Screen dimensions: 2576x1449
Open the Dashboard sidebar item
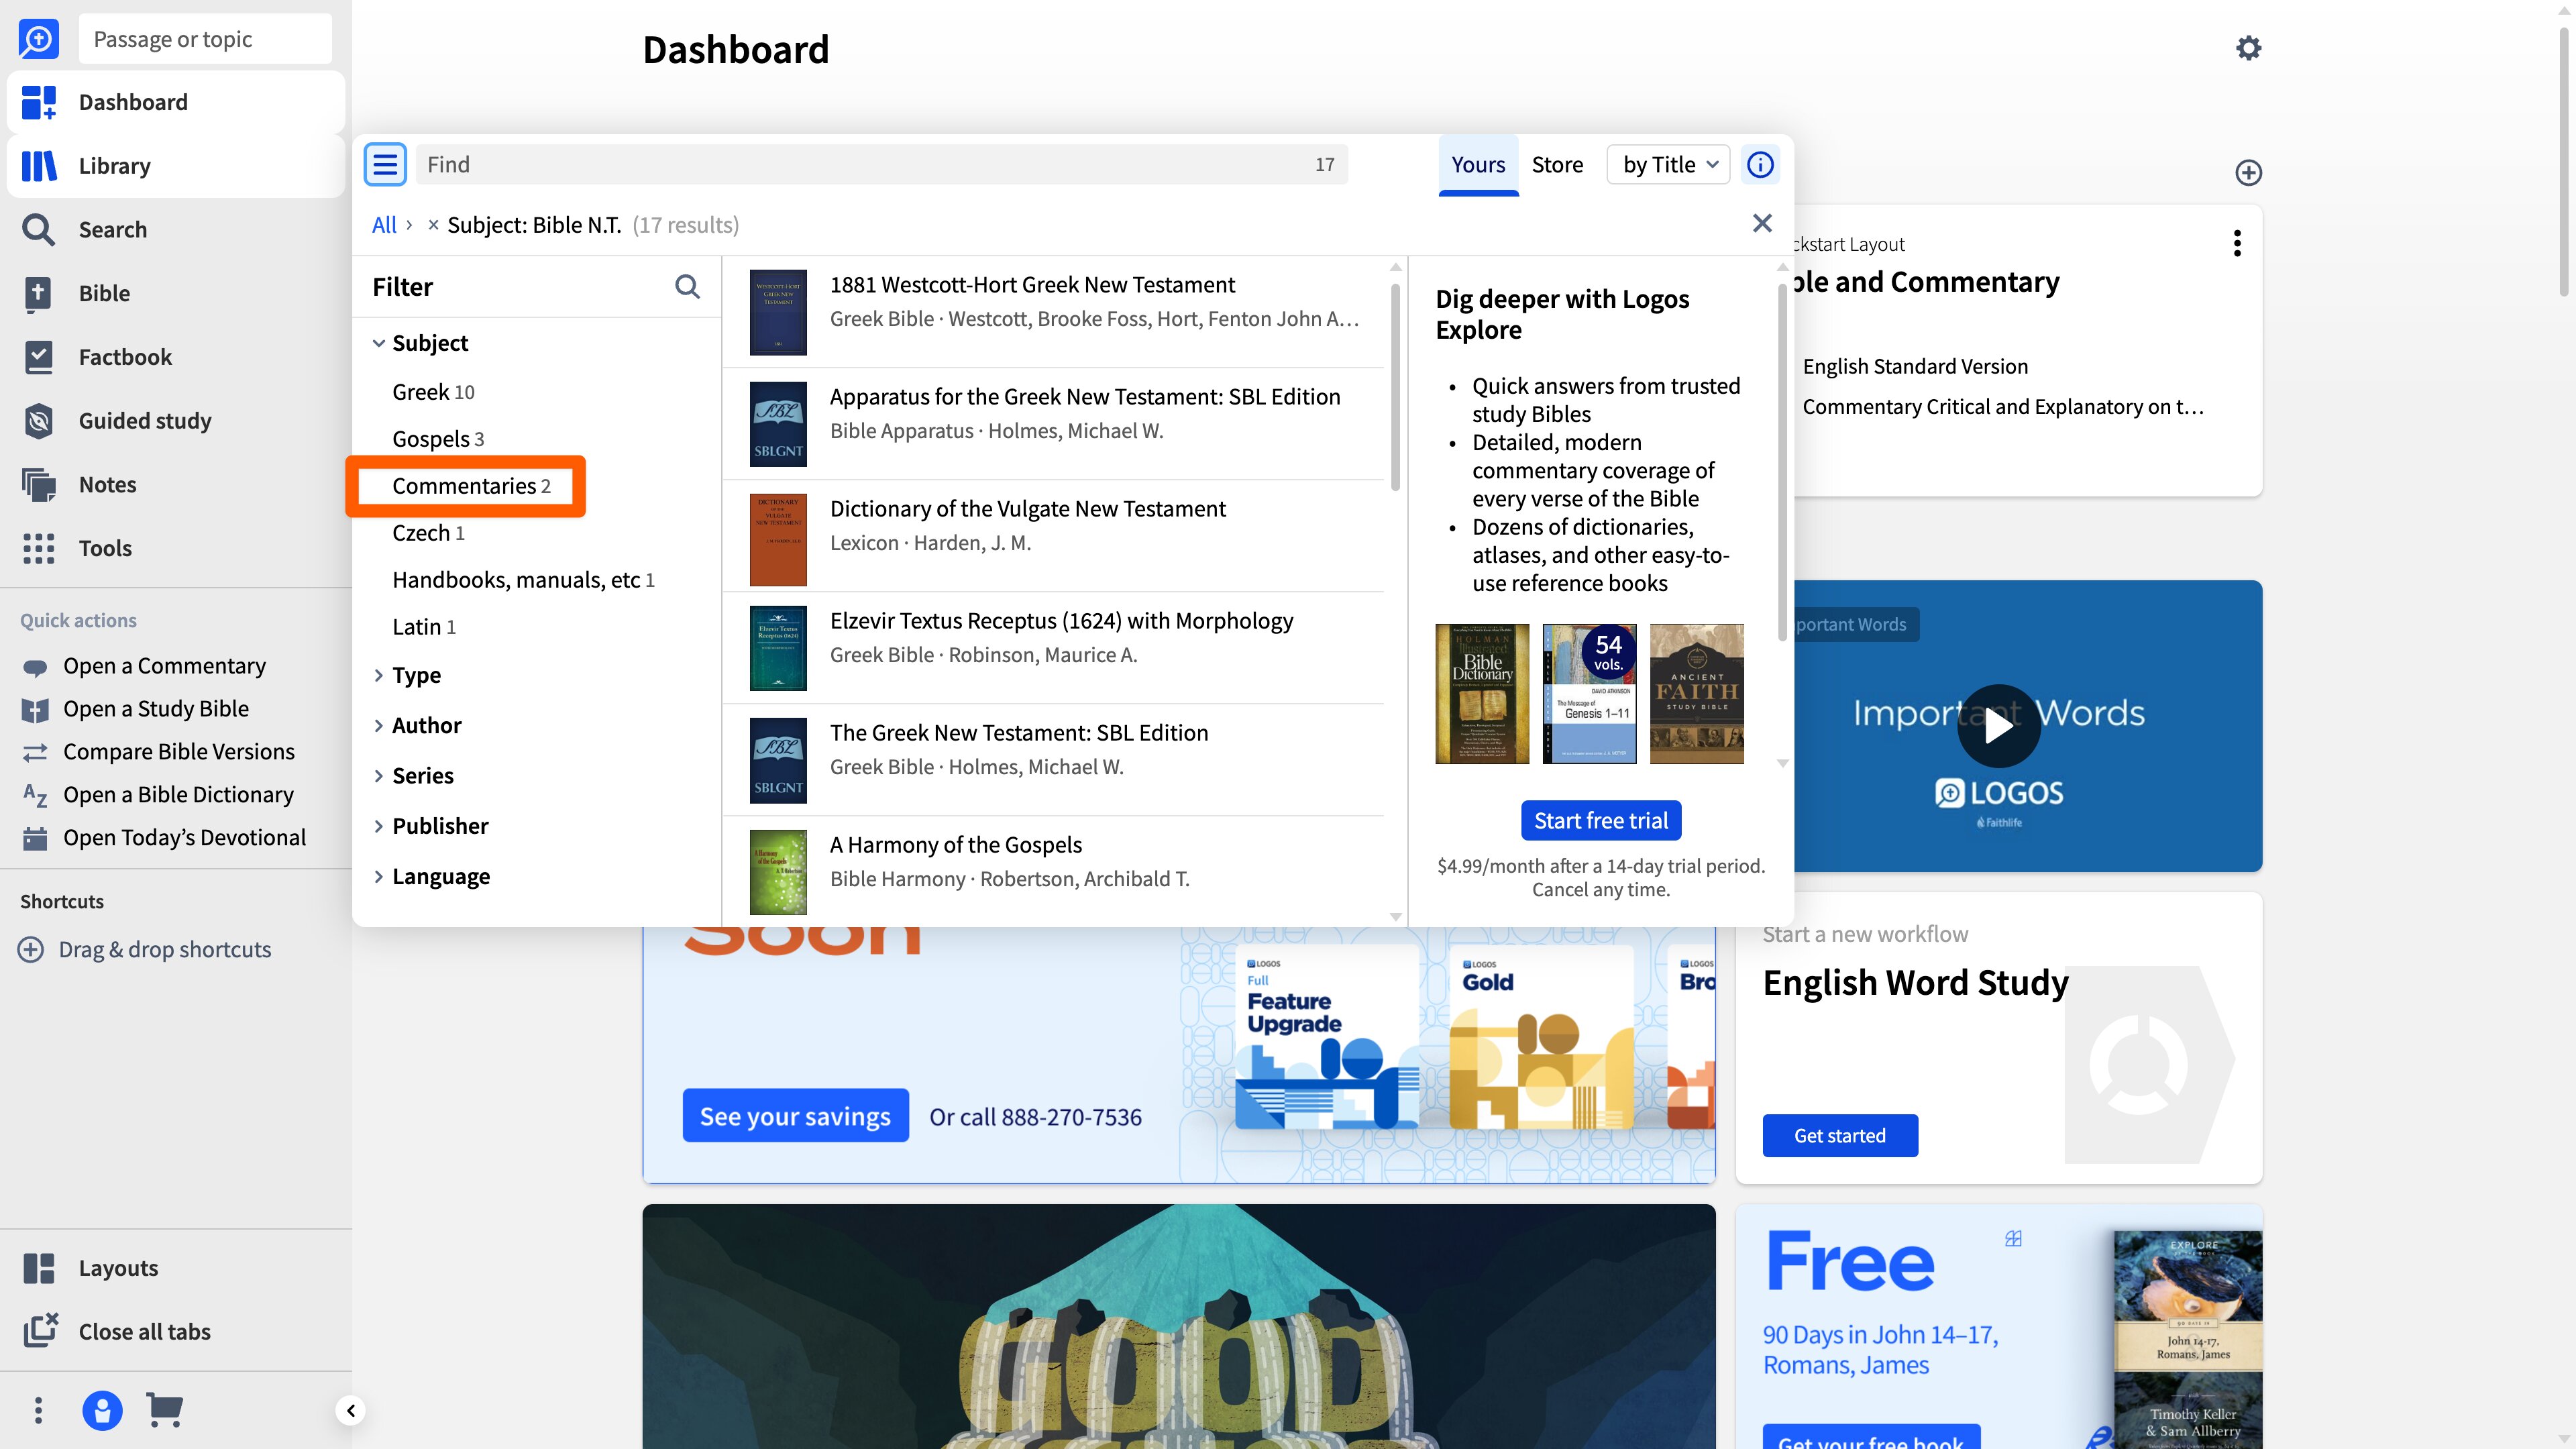click(x=175, y=102)
